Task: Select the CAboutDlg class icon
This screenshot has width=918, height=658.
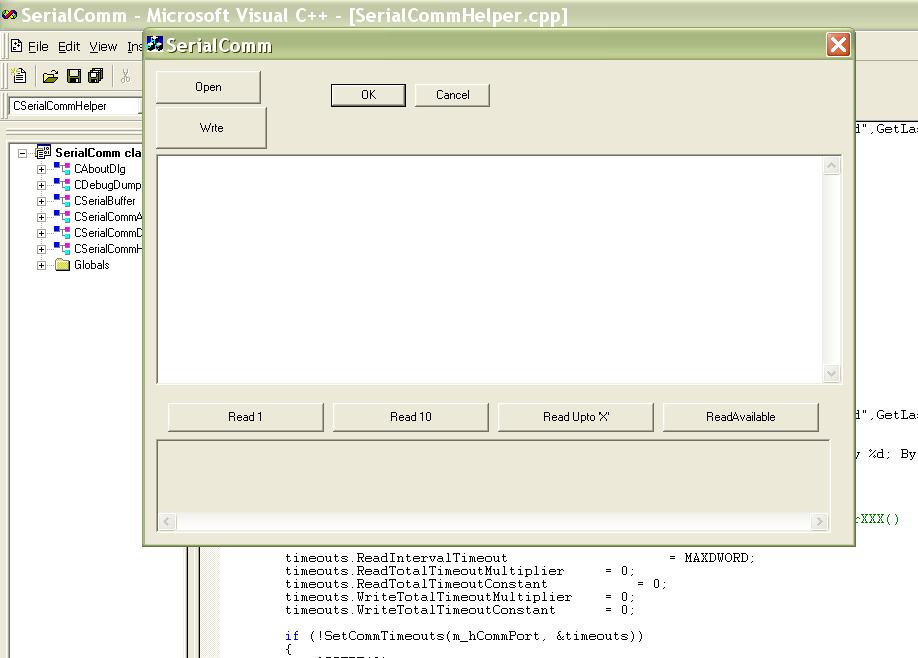Action: click(x=62, y=169)
